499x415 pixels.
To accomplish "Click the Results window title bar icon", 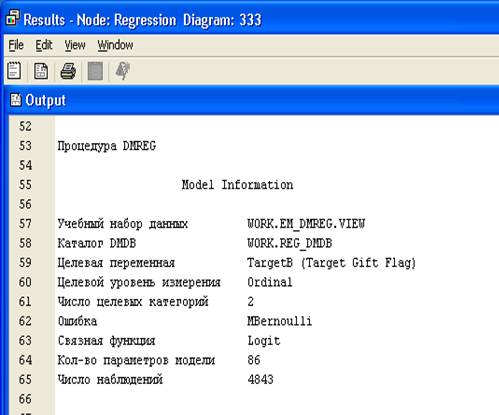I will [x=13, y=18].
